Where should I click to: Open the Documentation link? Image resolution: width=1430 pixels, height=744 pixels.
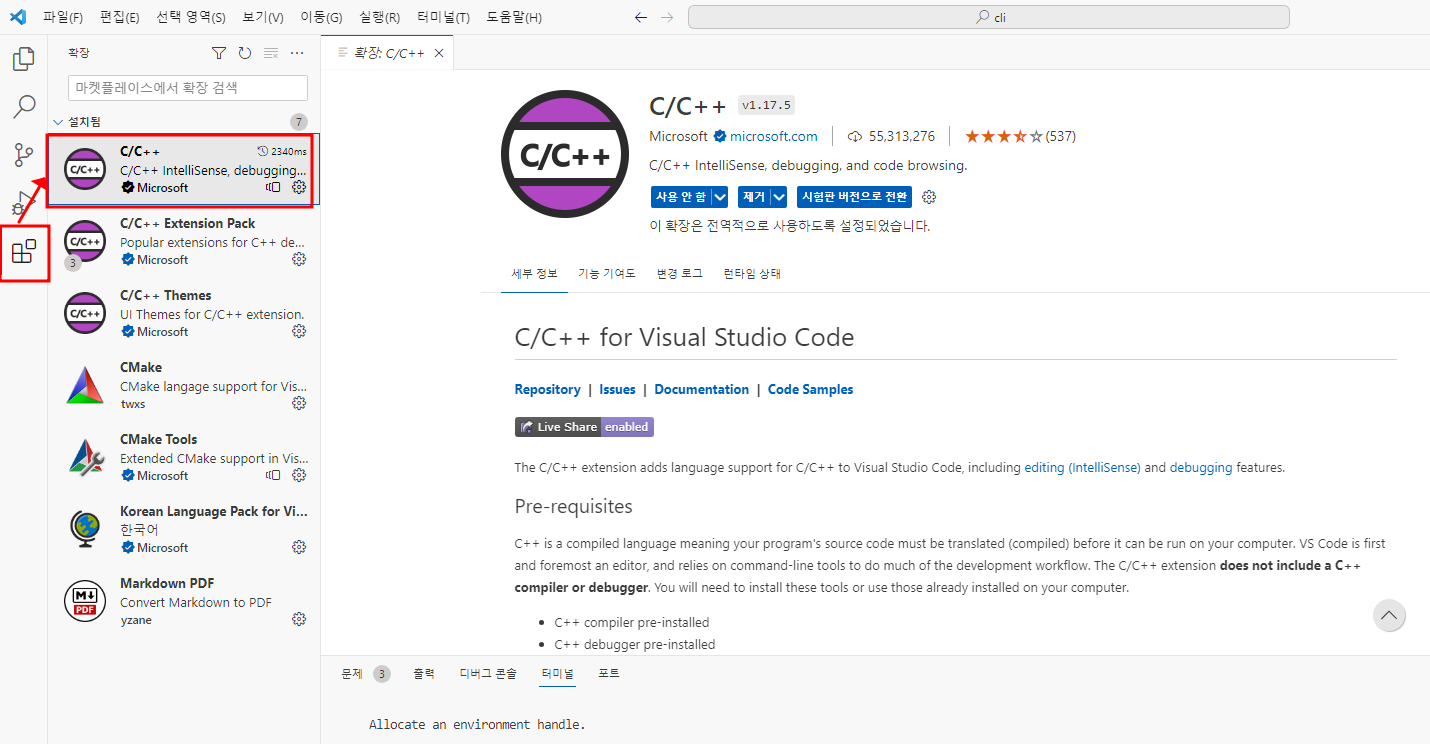701,389
